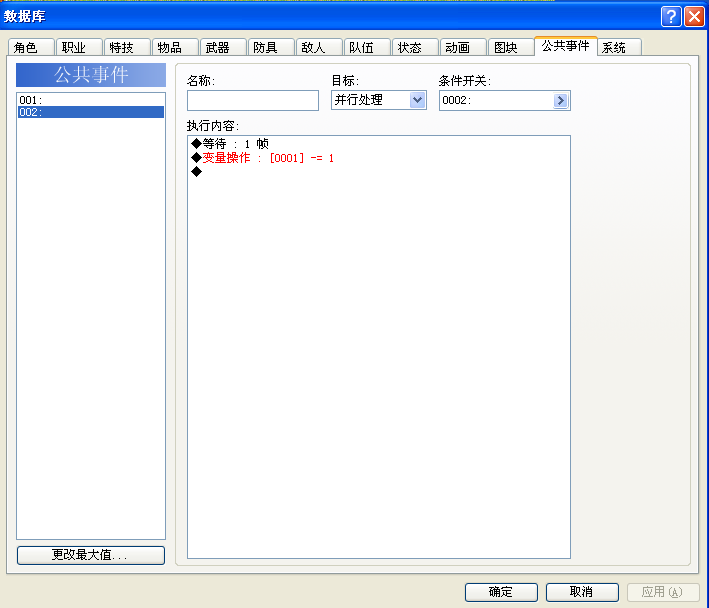Go to the 物品 tab
Viewport: 709px width, 608px height.
[x=175, y=47]
